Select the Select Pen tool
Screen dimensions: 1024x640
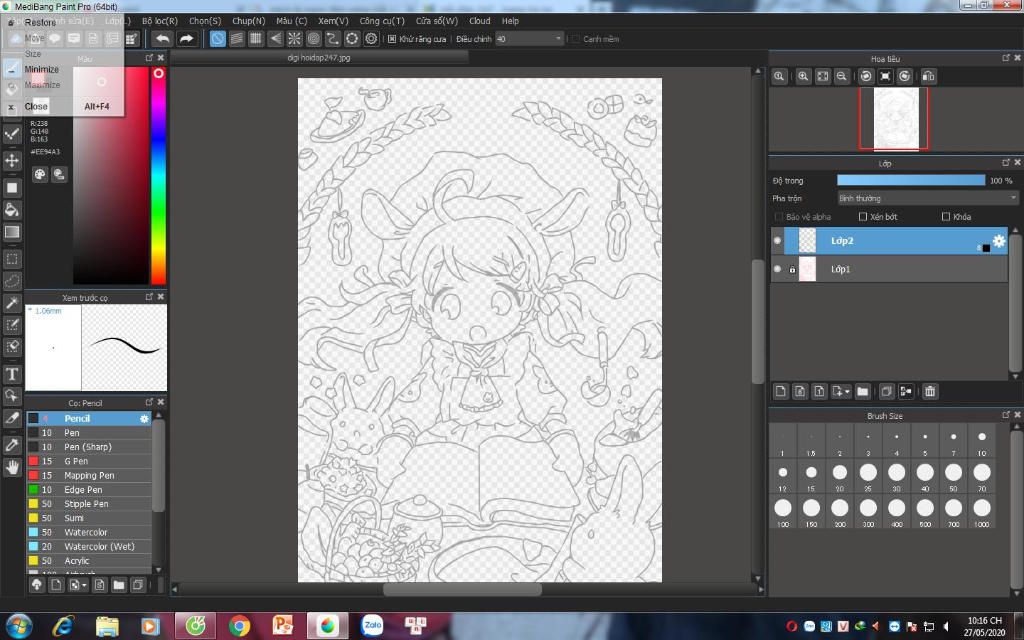pos(12,325)
